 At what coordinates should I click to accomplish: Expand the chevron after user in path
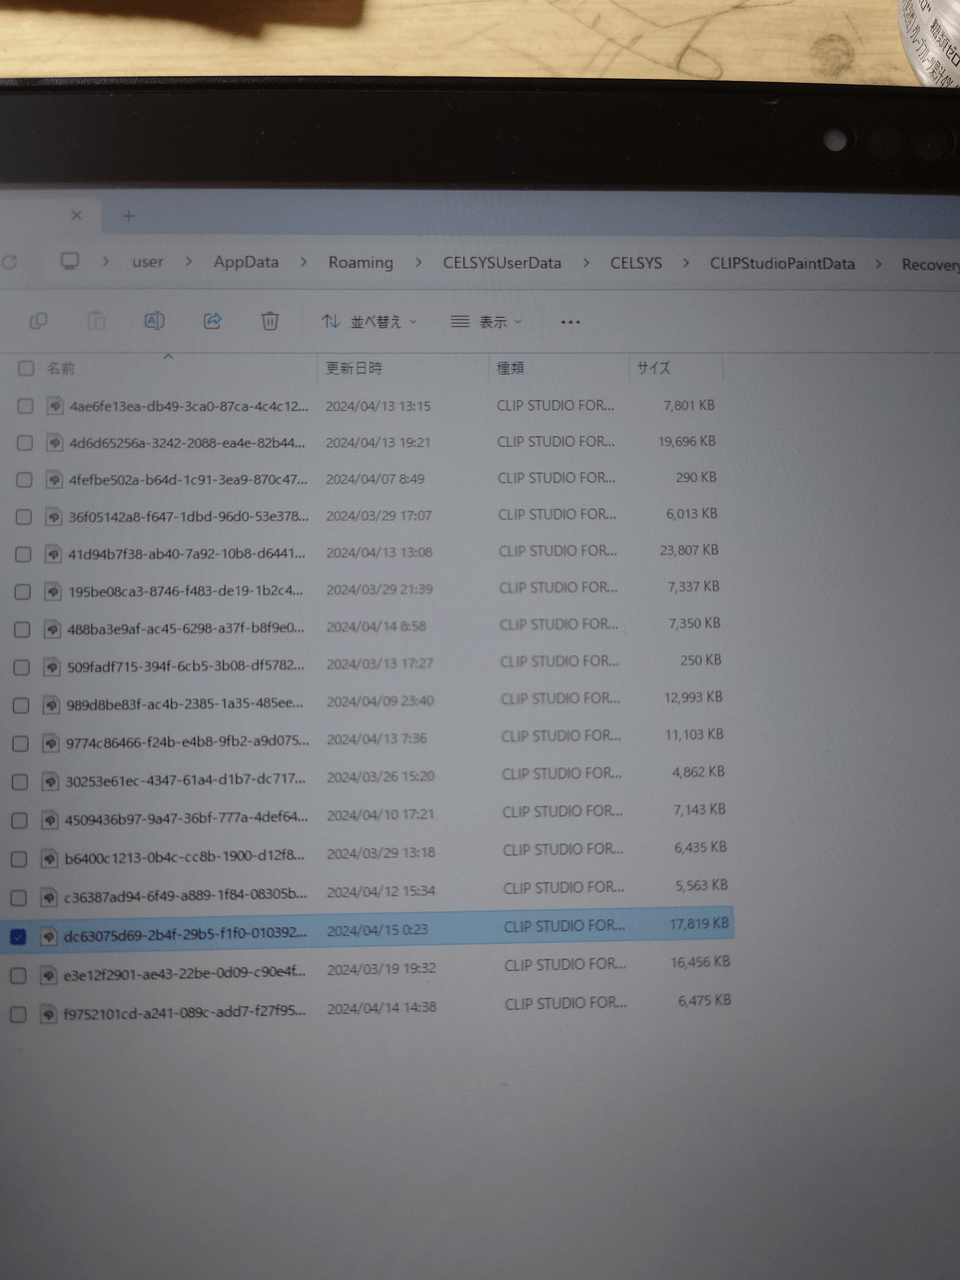point(188,262)
